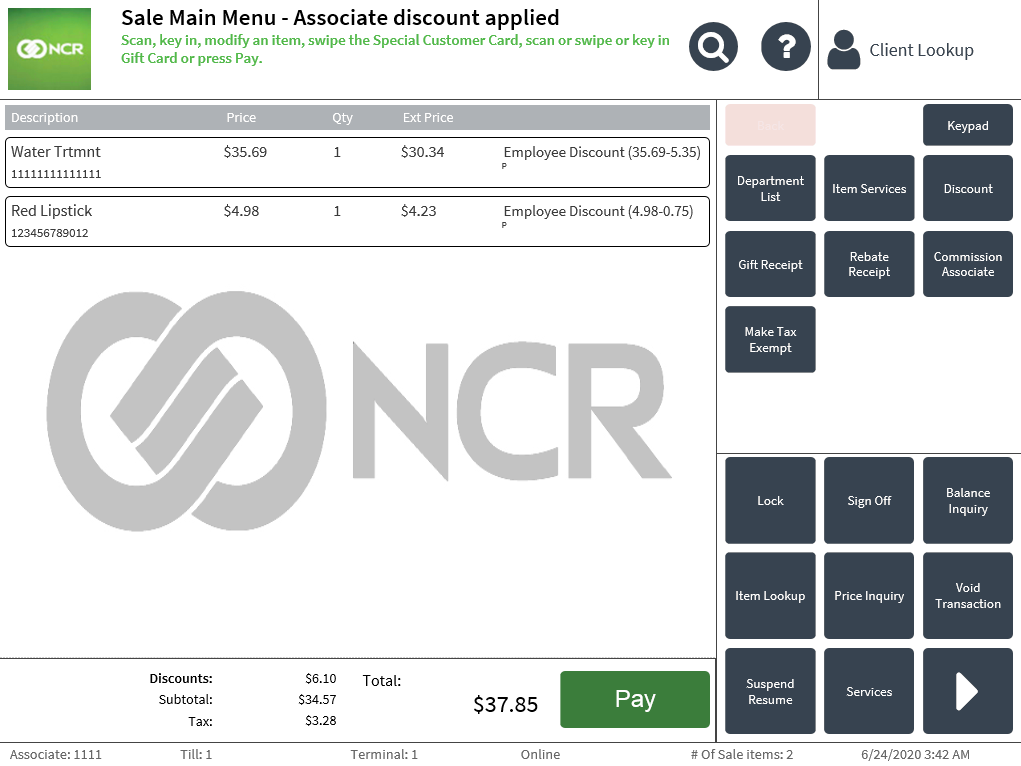Click the magnifying glass search icon

713,47
